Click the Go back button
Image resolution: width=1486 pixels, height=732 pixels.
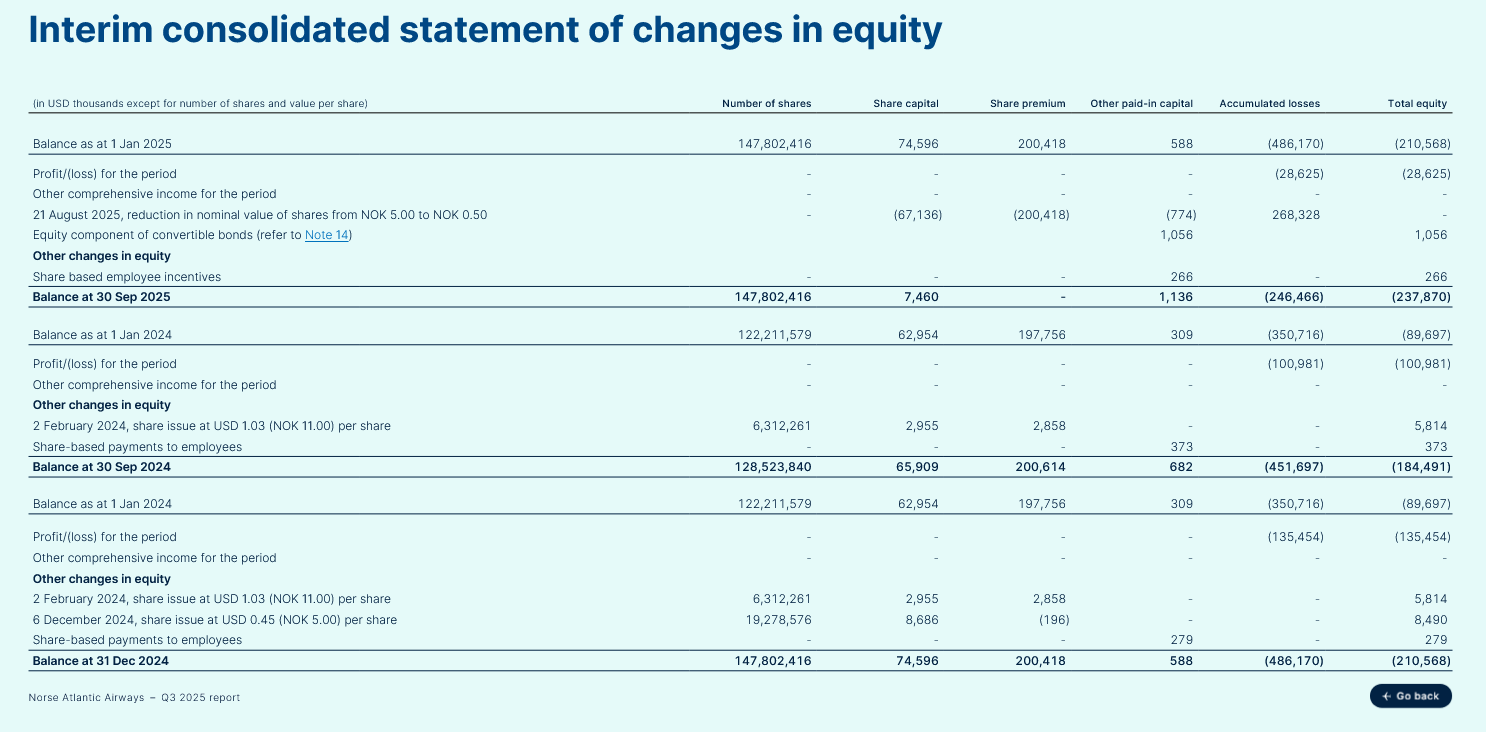(x=1410, y=696)
